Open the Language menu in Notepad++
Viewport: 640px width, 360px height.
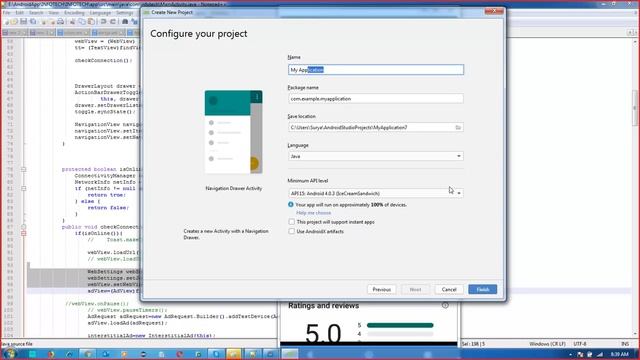100,13
